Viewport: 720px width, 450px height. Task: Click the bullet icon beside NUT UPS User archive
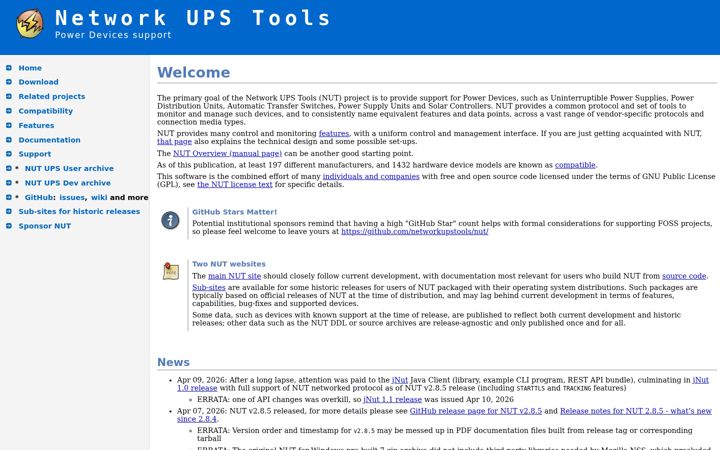click(9, 169)
